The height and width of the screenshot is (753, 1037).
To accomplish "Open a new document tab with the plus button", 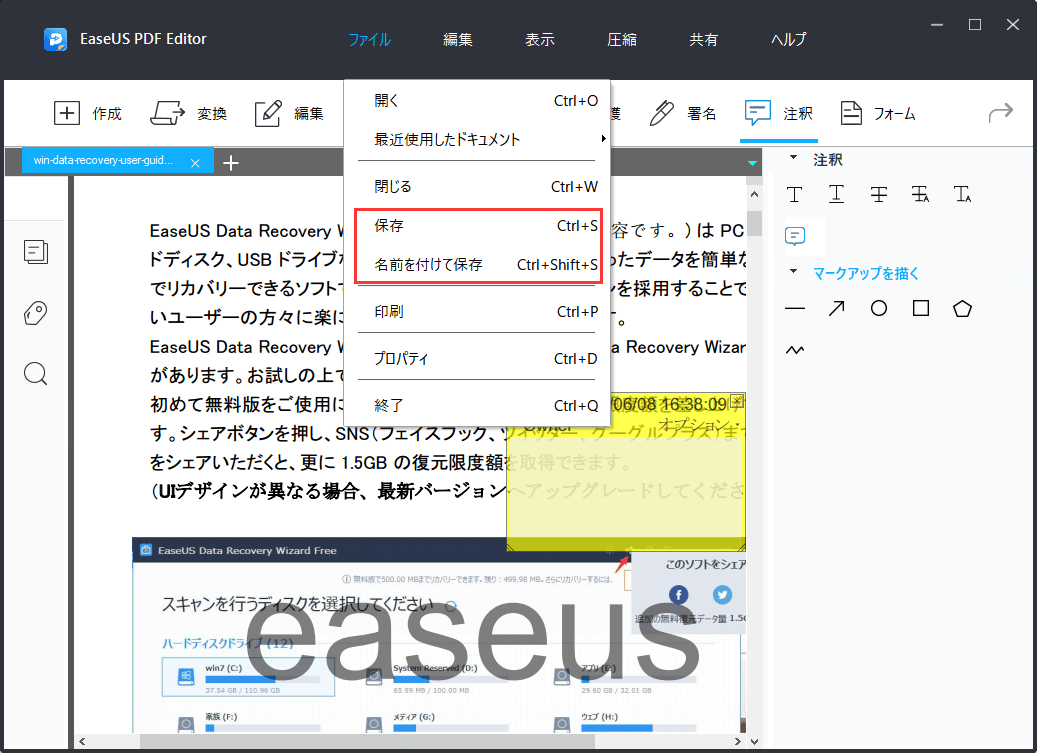I will 231,161.
